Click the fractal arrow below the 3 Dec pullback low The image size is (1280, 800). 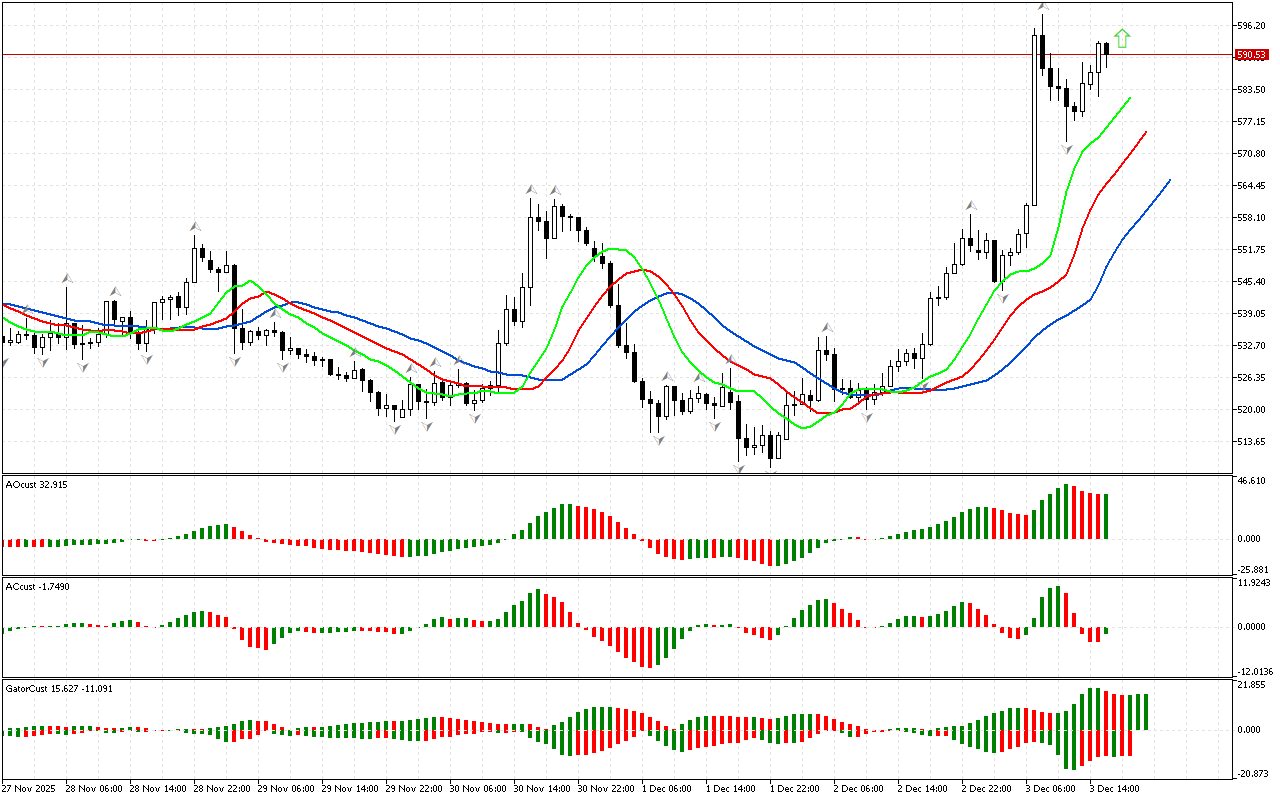click(x=1067, y=148)
